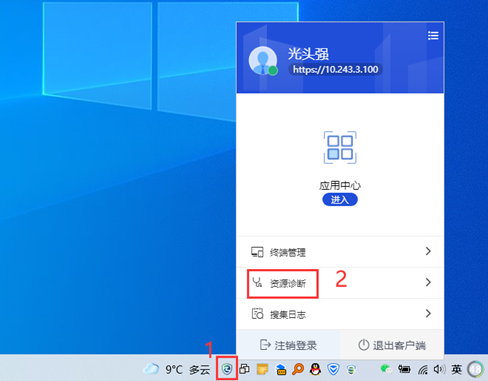
Task: Open the WeChat tray icon
Action: (386, 369)
